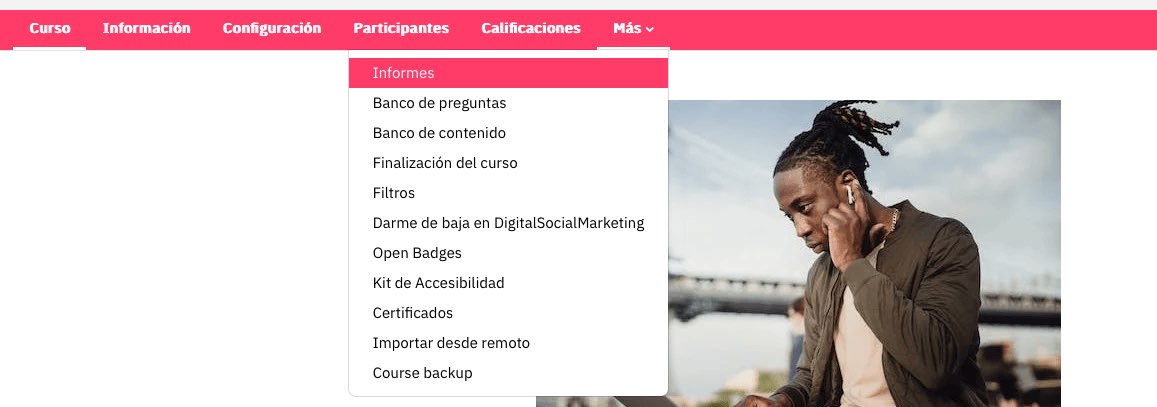Open the Calificaciones tab
1157x407 pixels.
tap(531, 29)
